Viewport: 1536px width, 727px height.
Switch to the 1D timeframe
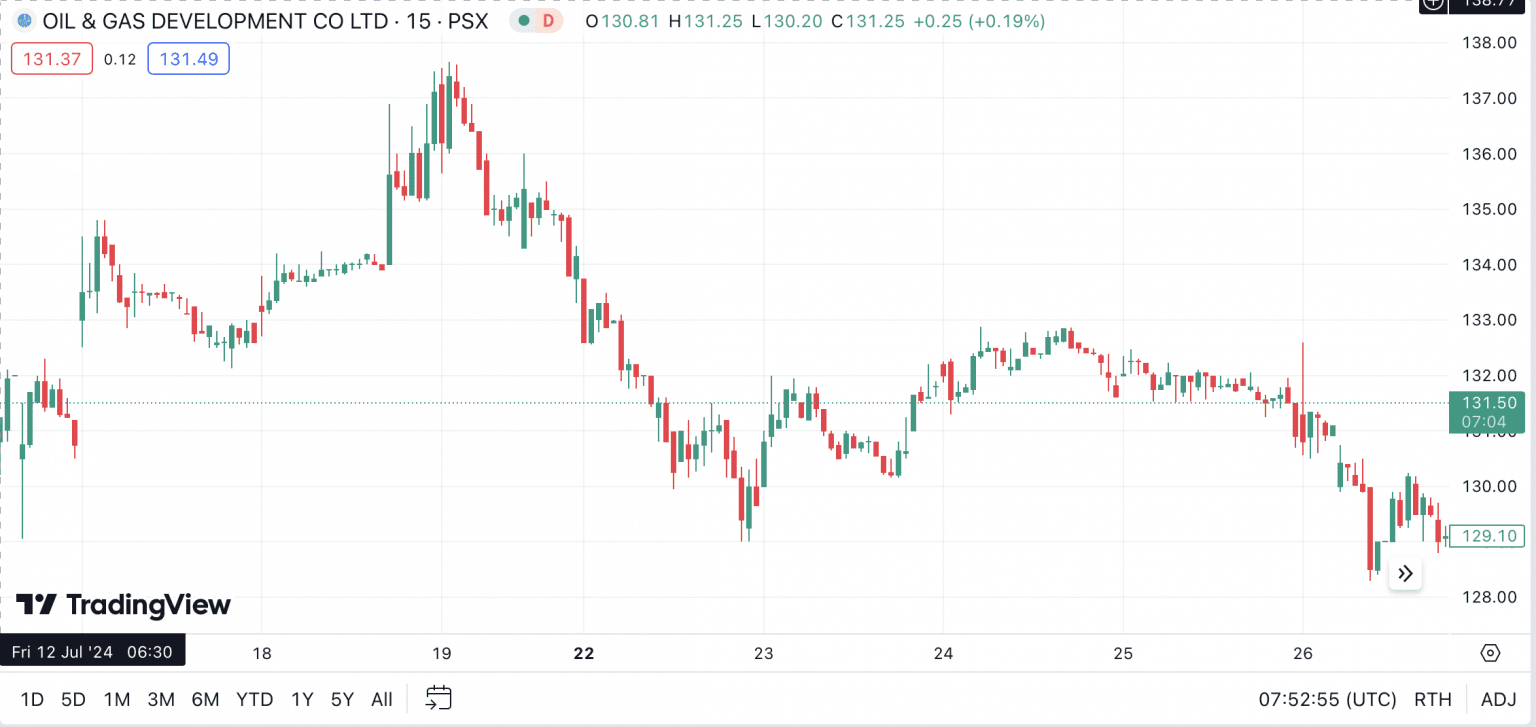coord(33,700)
